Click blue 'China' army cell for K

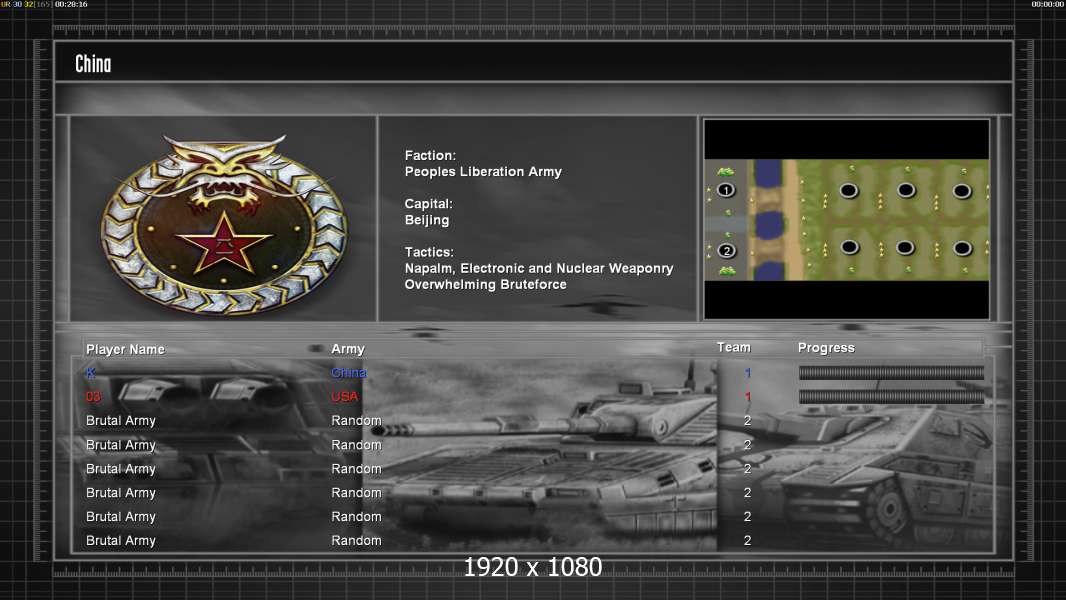click(349, 372)
